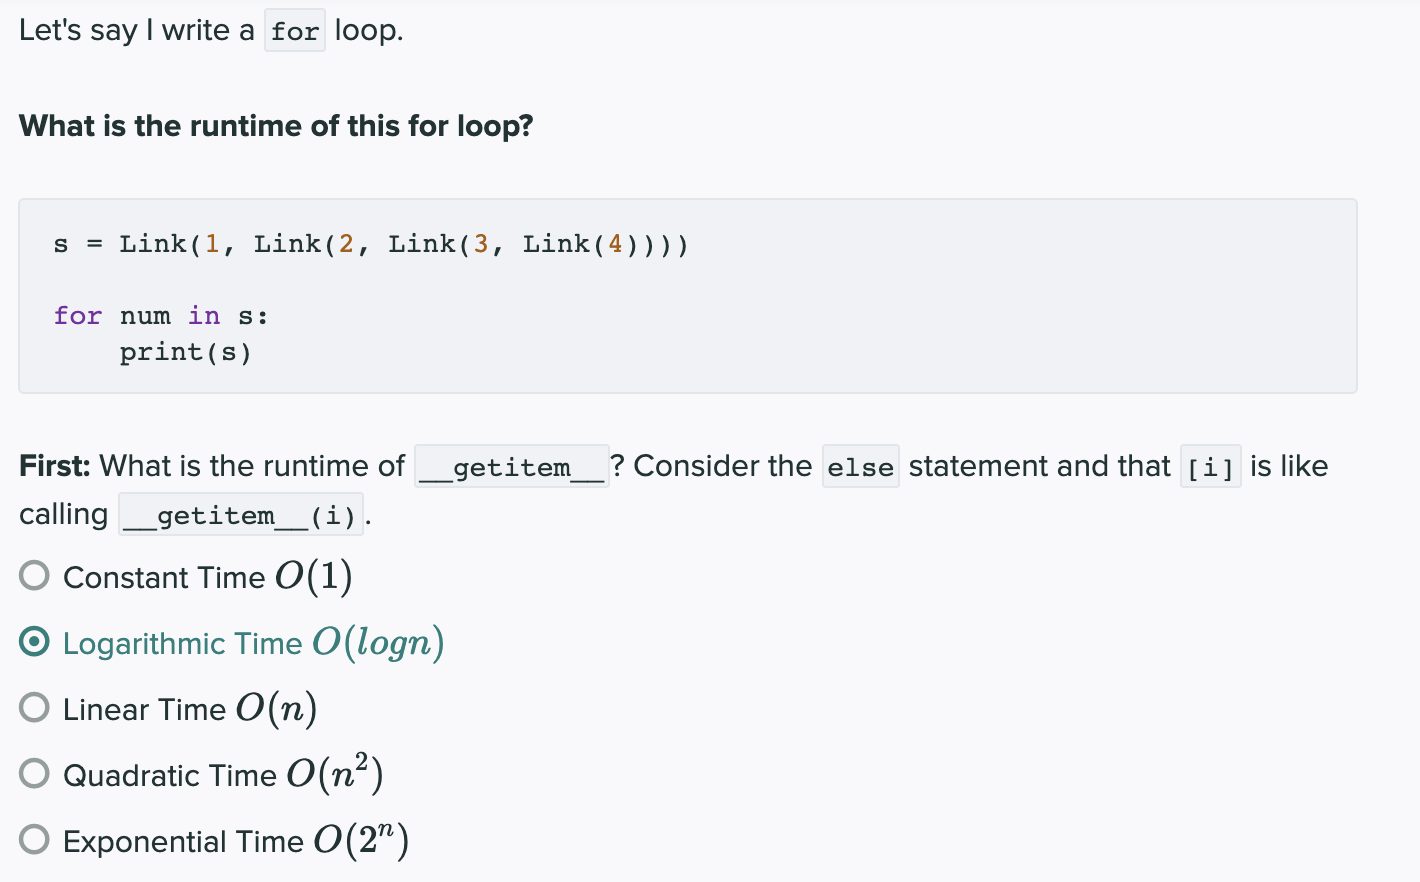Select the Constant Time radio button
The height and width of the screenshot is (882, 1420).
pos(34,575)
